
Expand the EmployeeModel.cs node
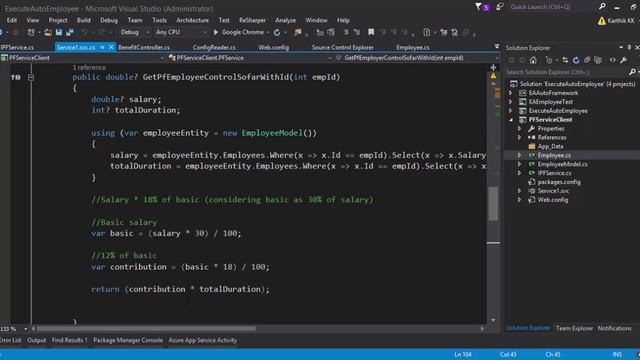(520, 164)
